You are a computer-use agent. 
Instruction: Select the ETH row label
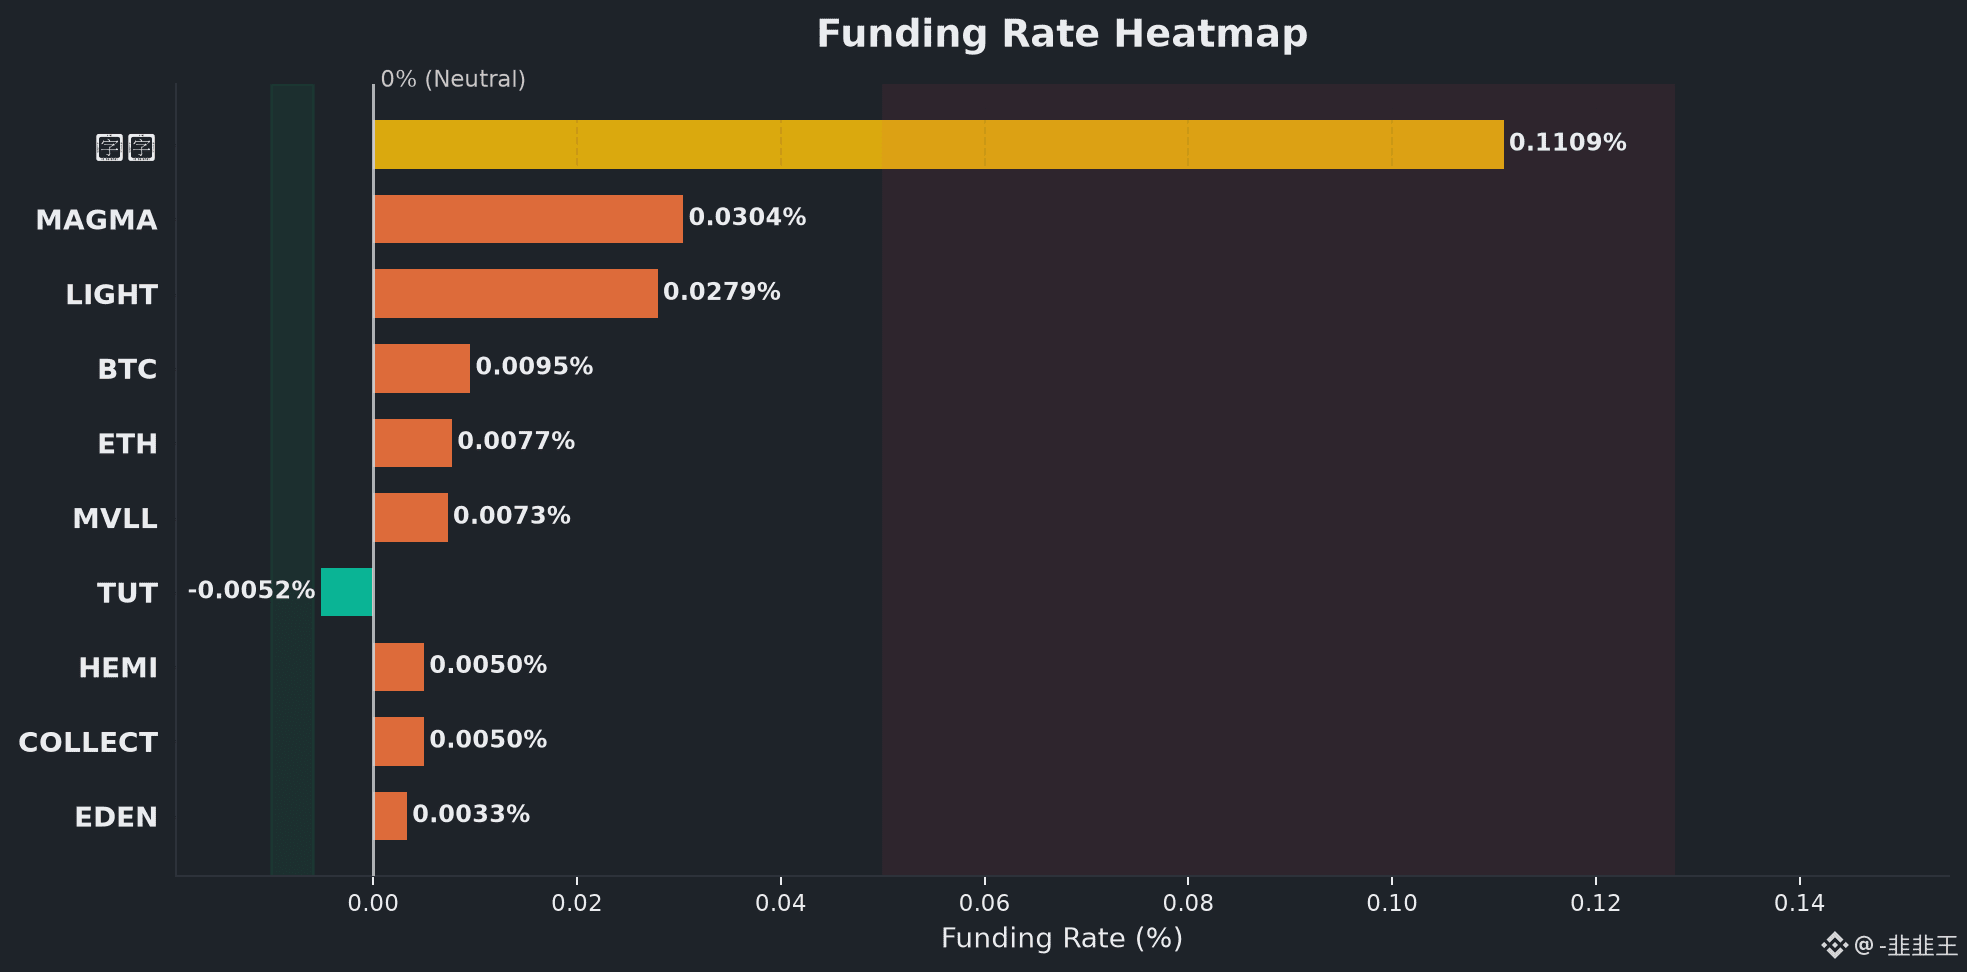128,444
